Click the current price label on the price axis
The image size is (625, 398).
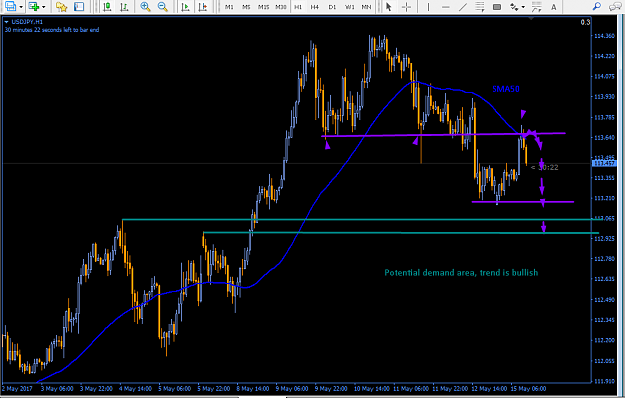coord(604,163)
